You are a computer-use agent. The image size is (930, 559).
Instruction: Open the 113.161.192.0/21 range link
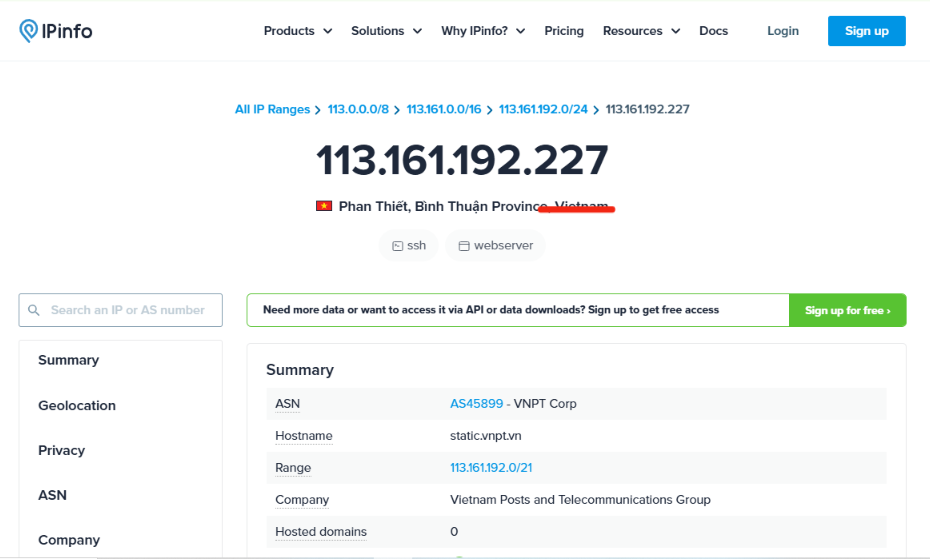(491, 468)
